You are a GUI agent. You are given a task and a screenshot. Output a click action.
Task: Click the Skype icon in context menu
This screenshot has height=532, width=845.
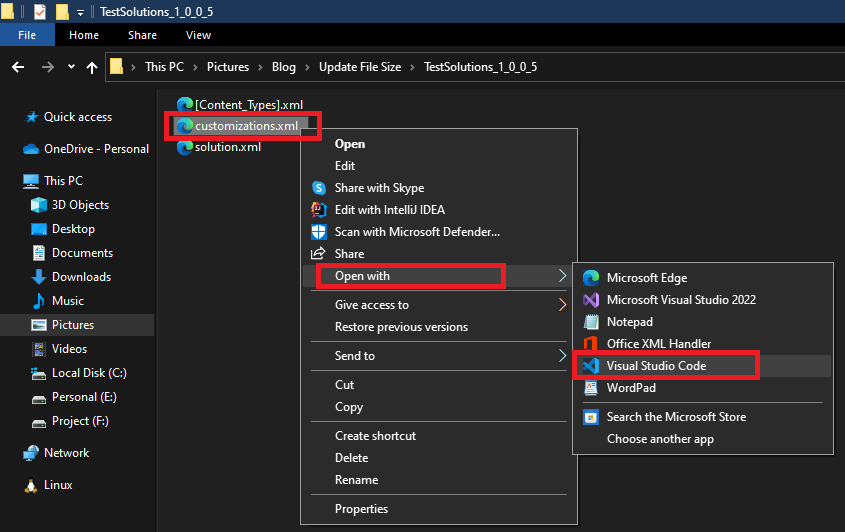pos(319,188)
